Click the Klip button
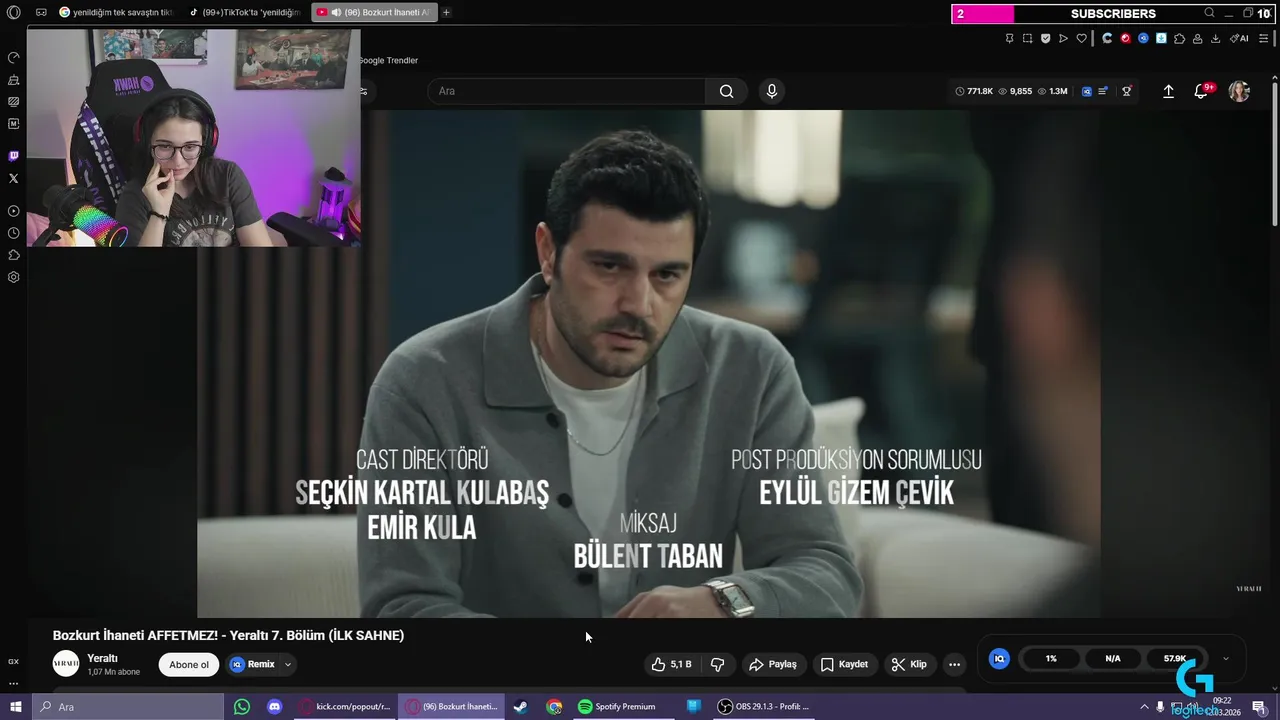 point(909,664)
